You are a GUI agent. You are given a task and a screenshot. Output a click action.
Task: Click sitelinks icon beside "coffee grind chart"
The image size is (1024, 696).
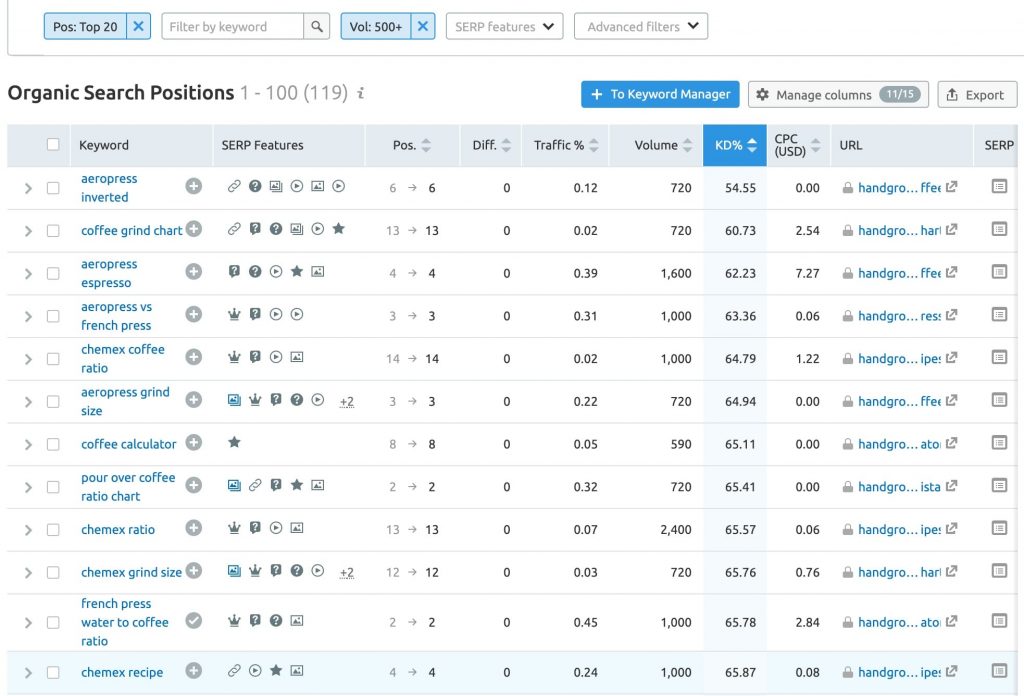(x=234, y=230)
